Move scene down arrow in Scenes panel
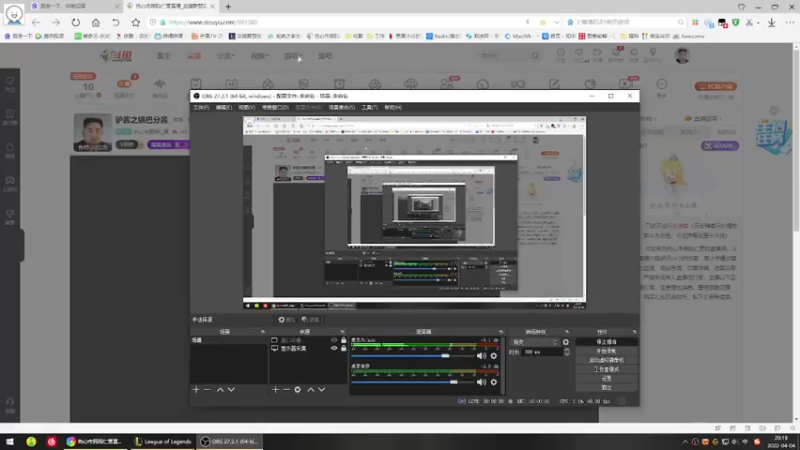This screenshot has height=450, width=800. coord(231,390)
